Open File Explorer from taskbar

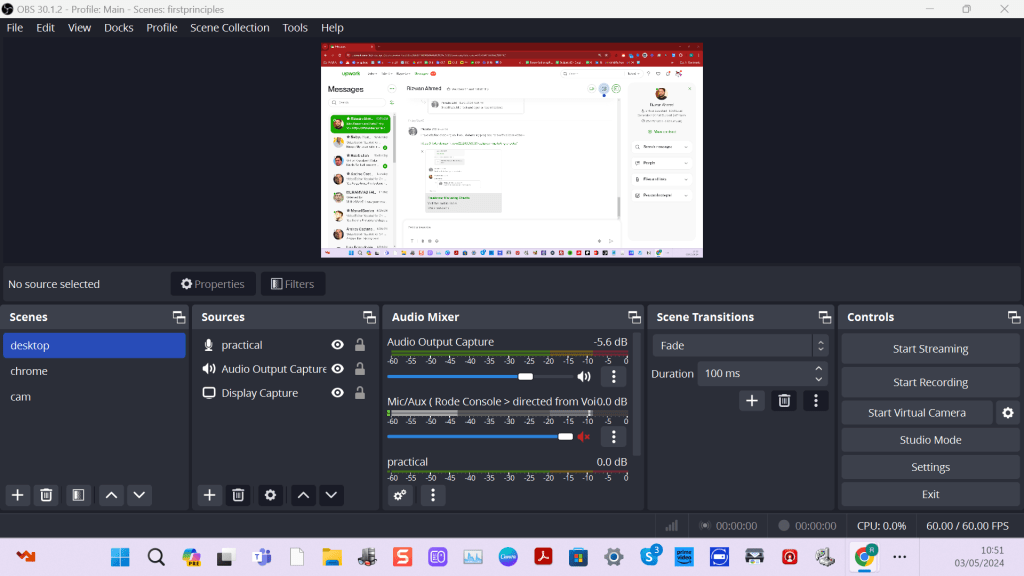click(332, 557)
